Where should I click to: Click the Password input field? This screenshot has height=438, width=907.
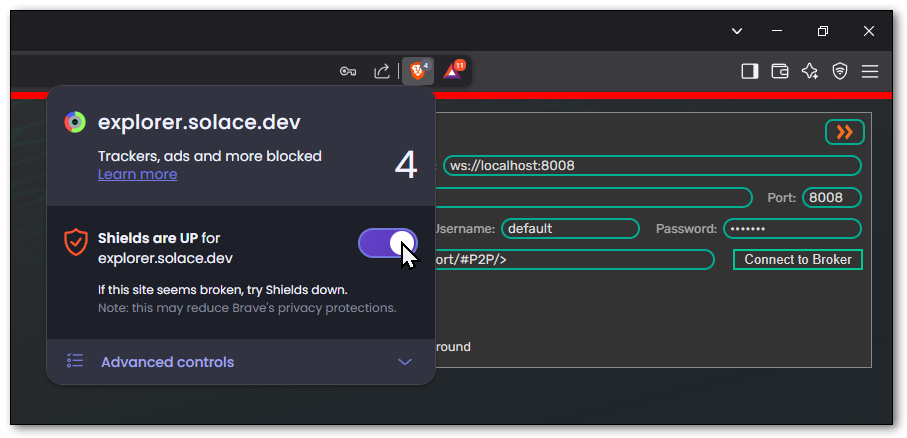click(792, 229)
